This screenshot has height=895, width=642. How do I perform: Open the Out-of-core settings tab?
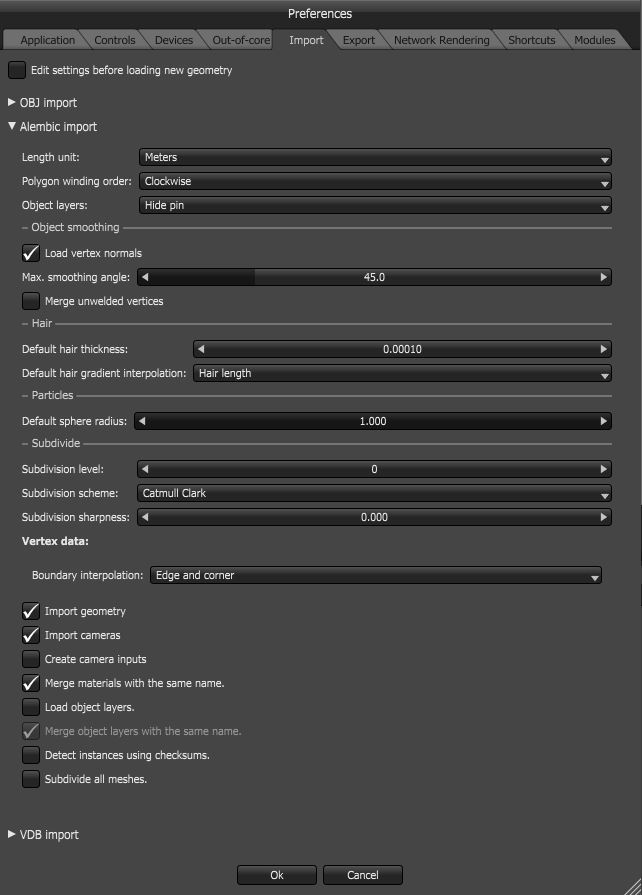pos(239,40)
